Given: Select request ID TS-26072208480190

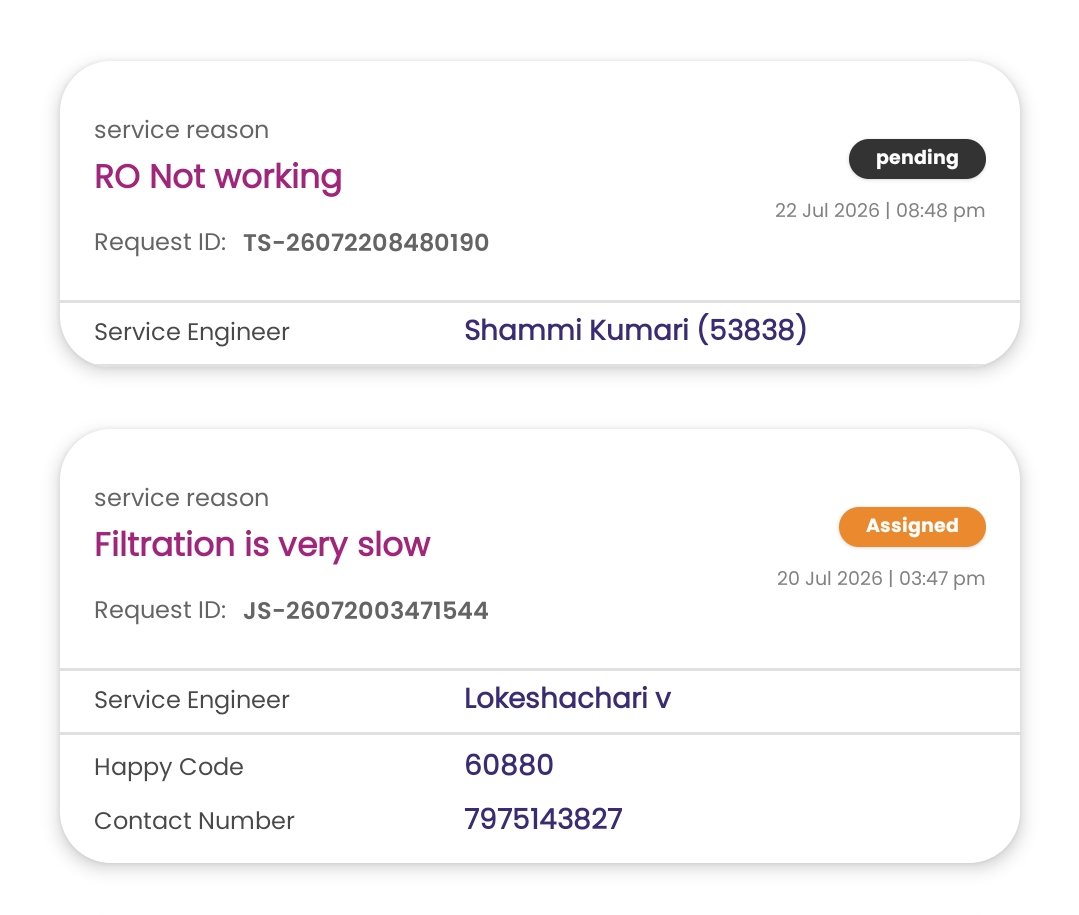Looking at the screenshot, I should point(366,243).
